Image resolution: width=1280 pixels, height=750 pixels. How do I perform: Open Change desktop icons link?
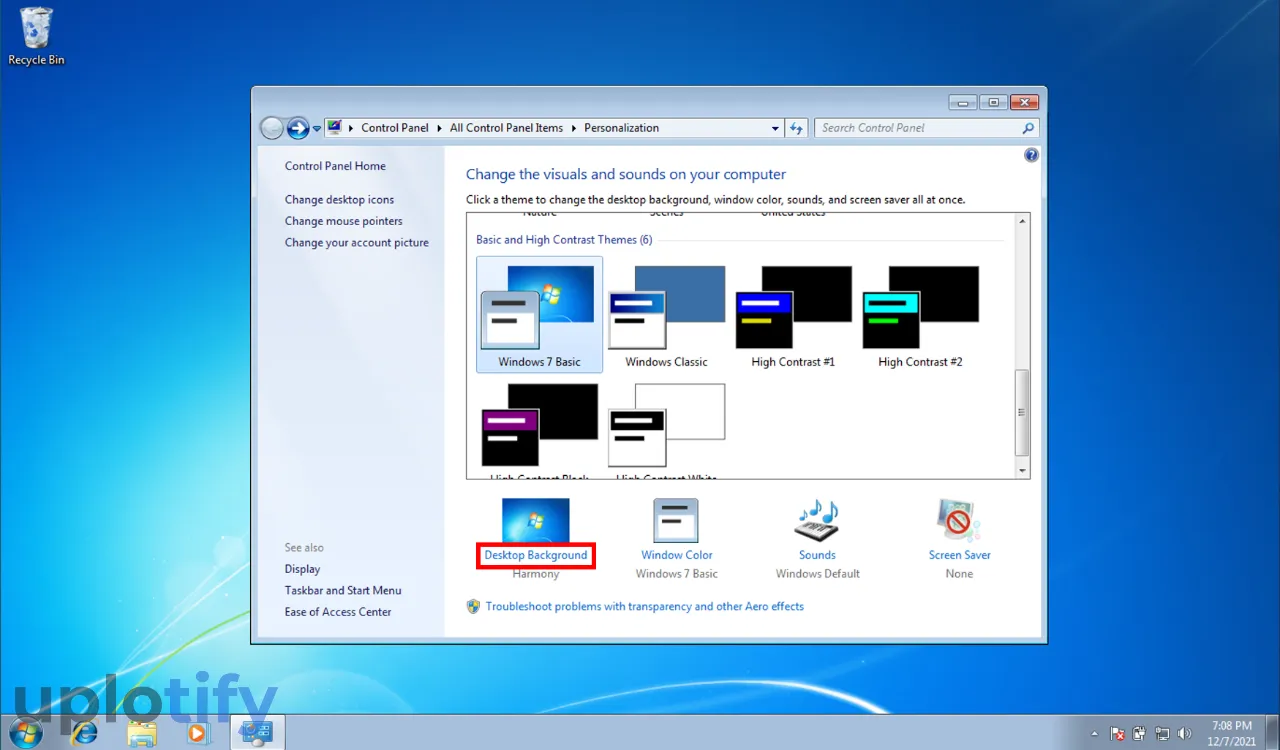click(x=339, y=199)
